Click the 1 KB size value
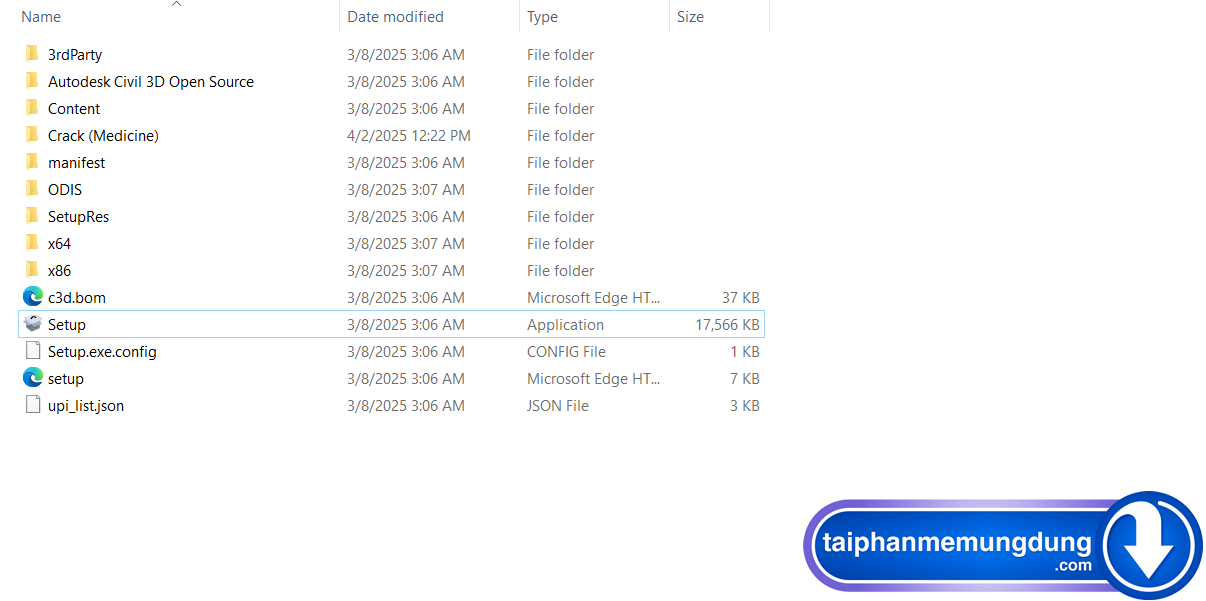The width and height of the screenshot is (1206, 601). point(745,352)
